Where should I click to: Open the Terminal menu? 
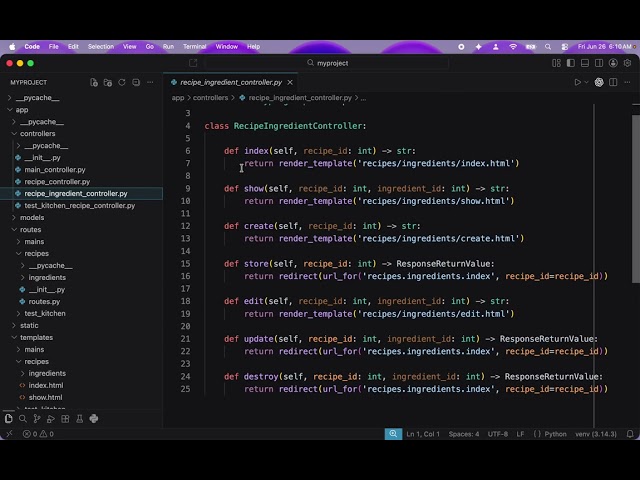(x=195, y=47)
